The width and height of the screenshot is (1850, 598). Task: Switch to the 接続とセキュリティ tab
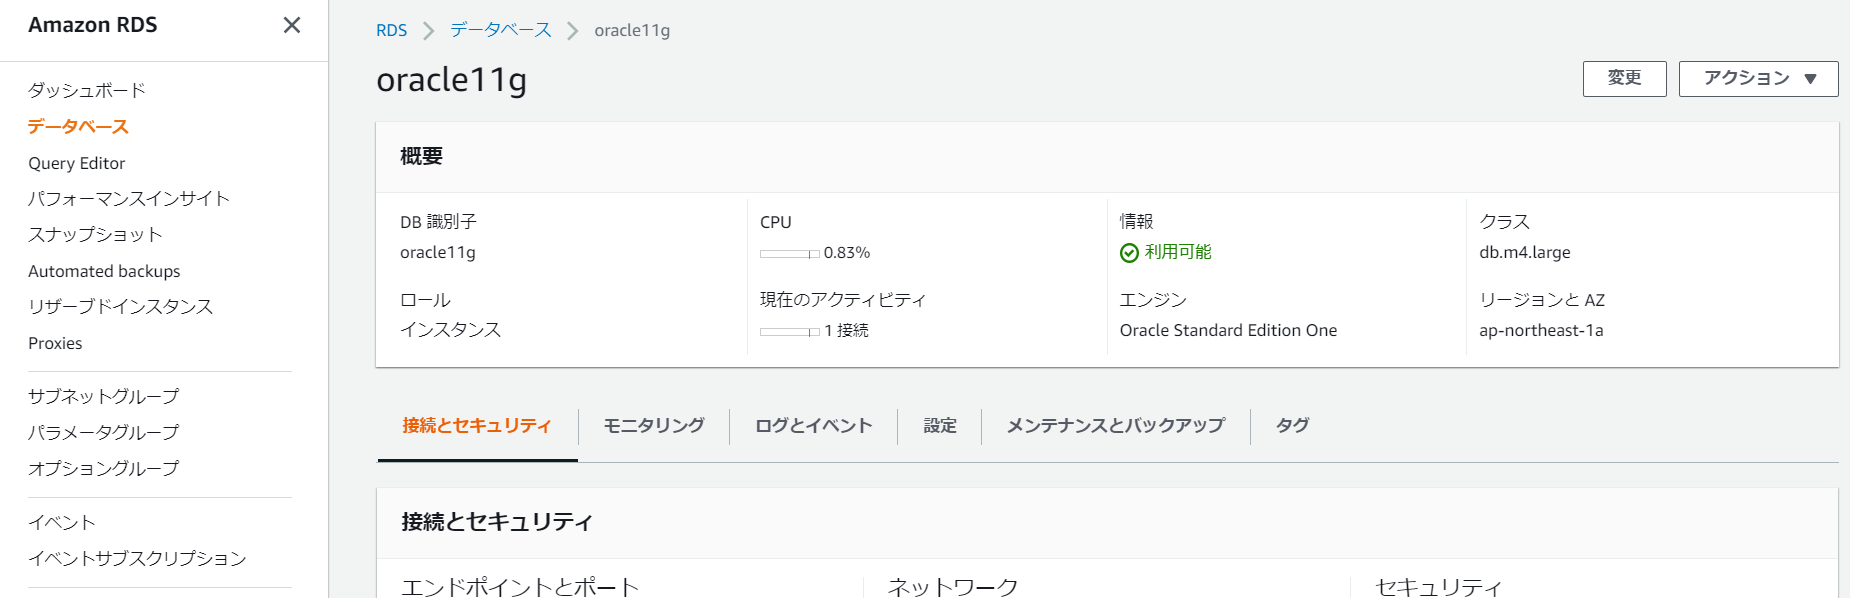tap(477, 426)
